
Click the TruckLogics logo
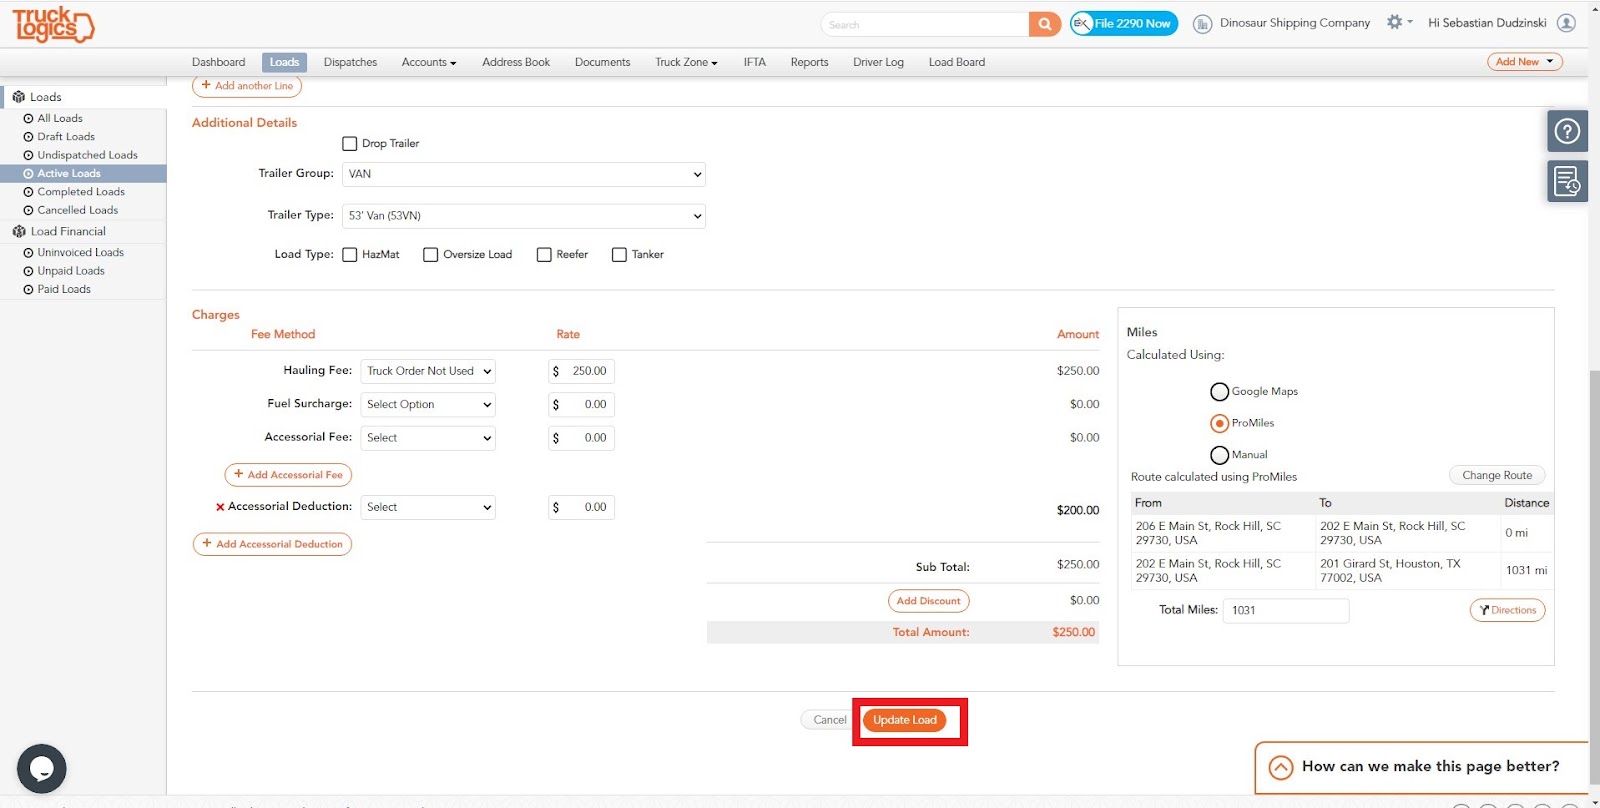coord(53,24)
